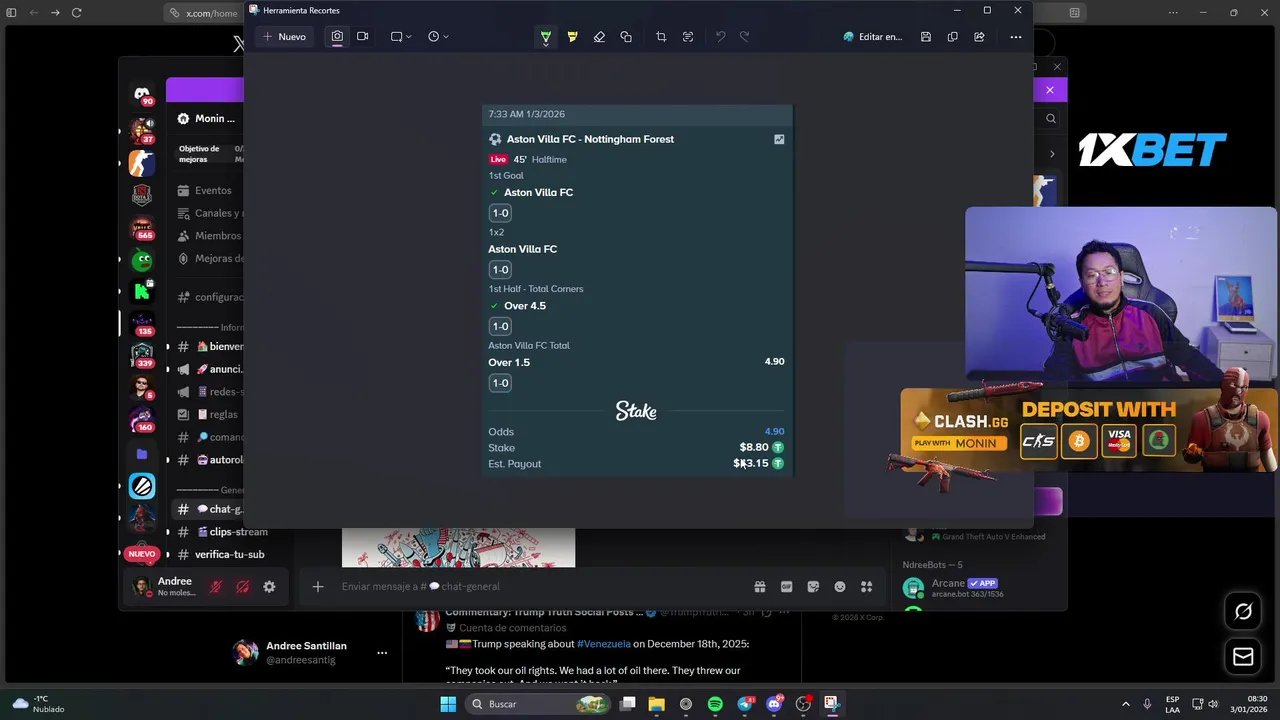Open the sticker picker

[813, 587]
